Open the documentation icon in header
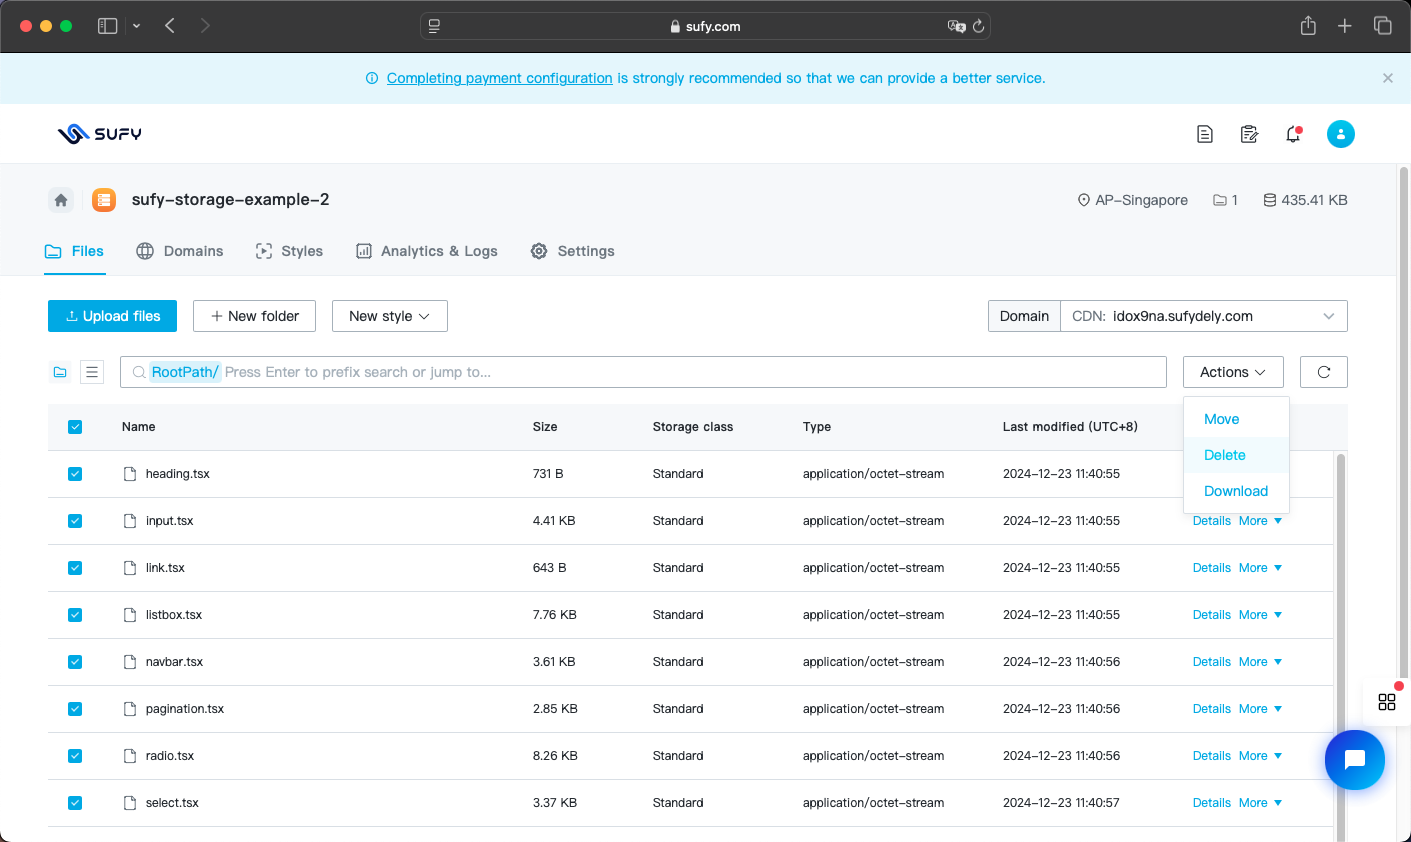Screen dimensions: 1411x842 point(1205,134)
